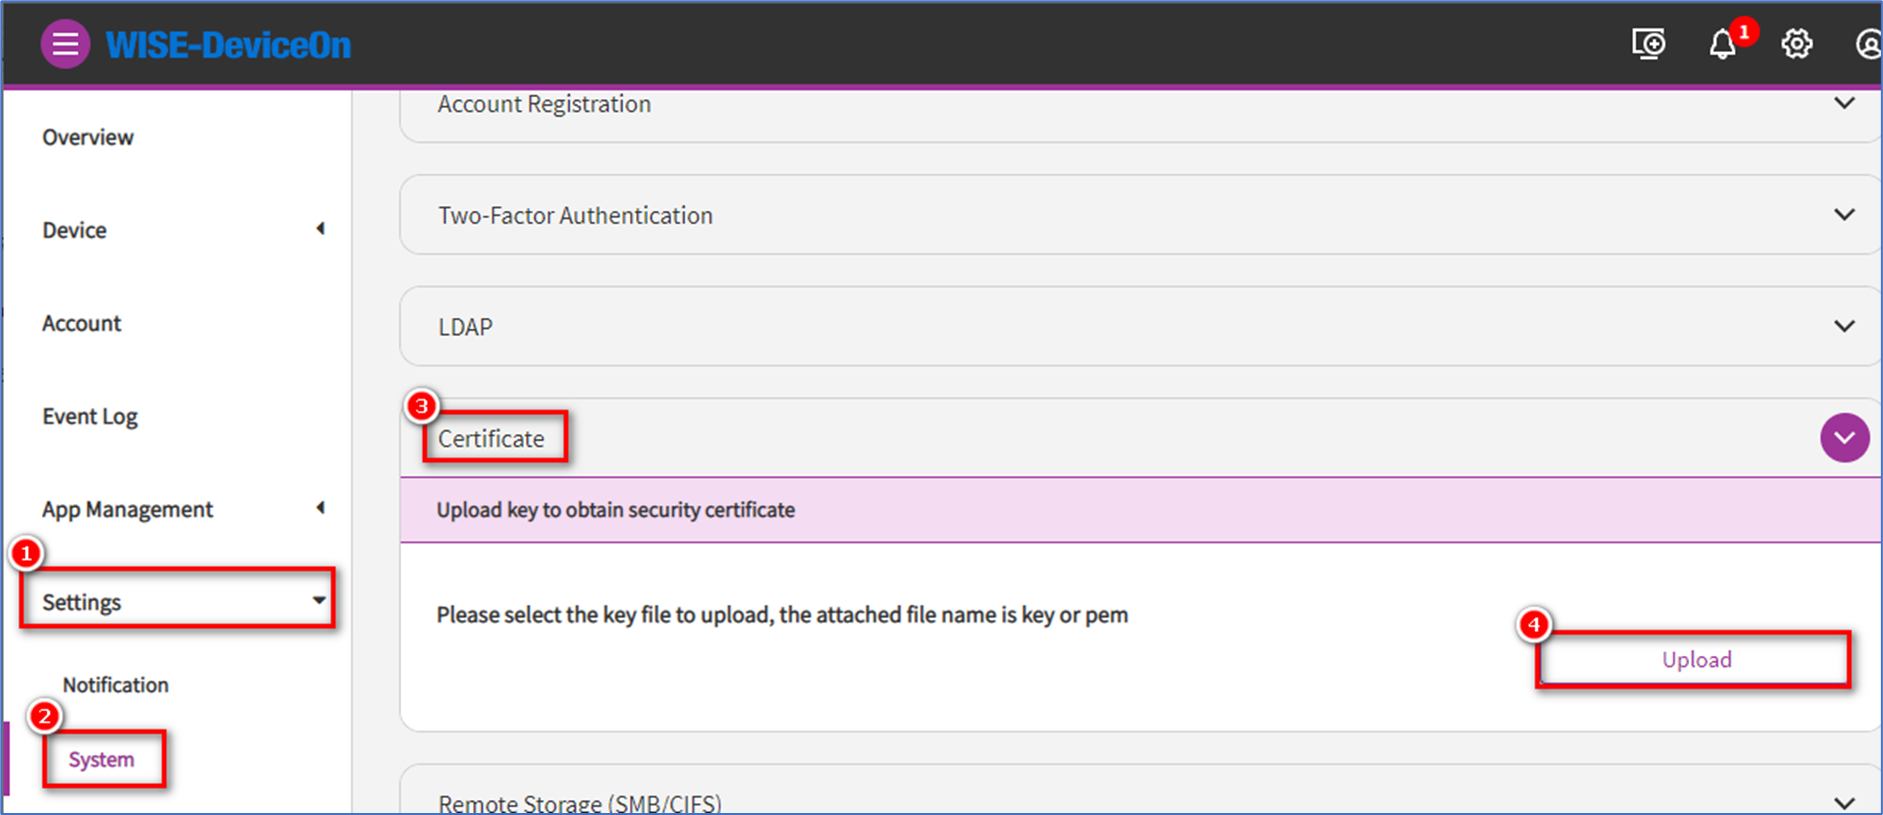Viewport: 1883px width, 815px height.
Task: Click the purple hamburger menu icon
Action: click(65, 45)
